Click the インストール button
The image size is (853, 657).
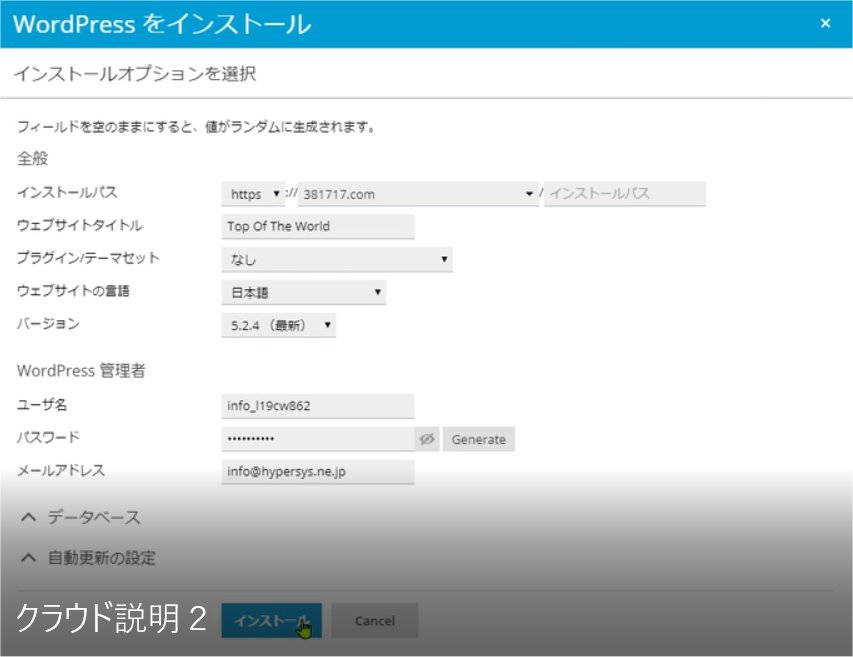coord(271,621)
